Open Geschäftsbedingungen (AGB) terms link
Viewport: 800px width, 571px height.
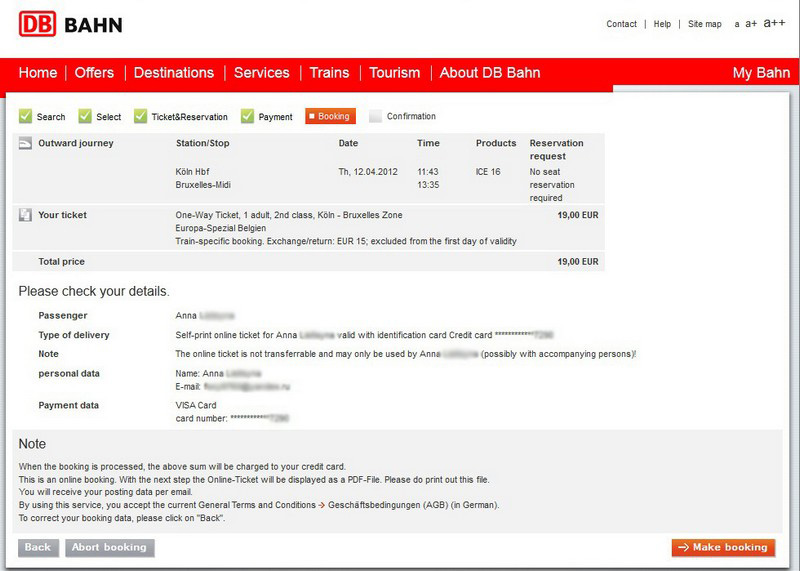pyautogui.click(x=388, y=505)
